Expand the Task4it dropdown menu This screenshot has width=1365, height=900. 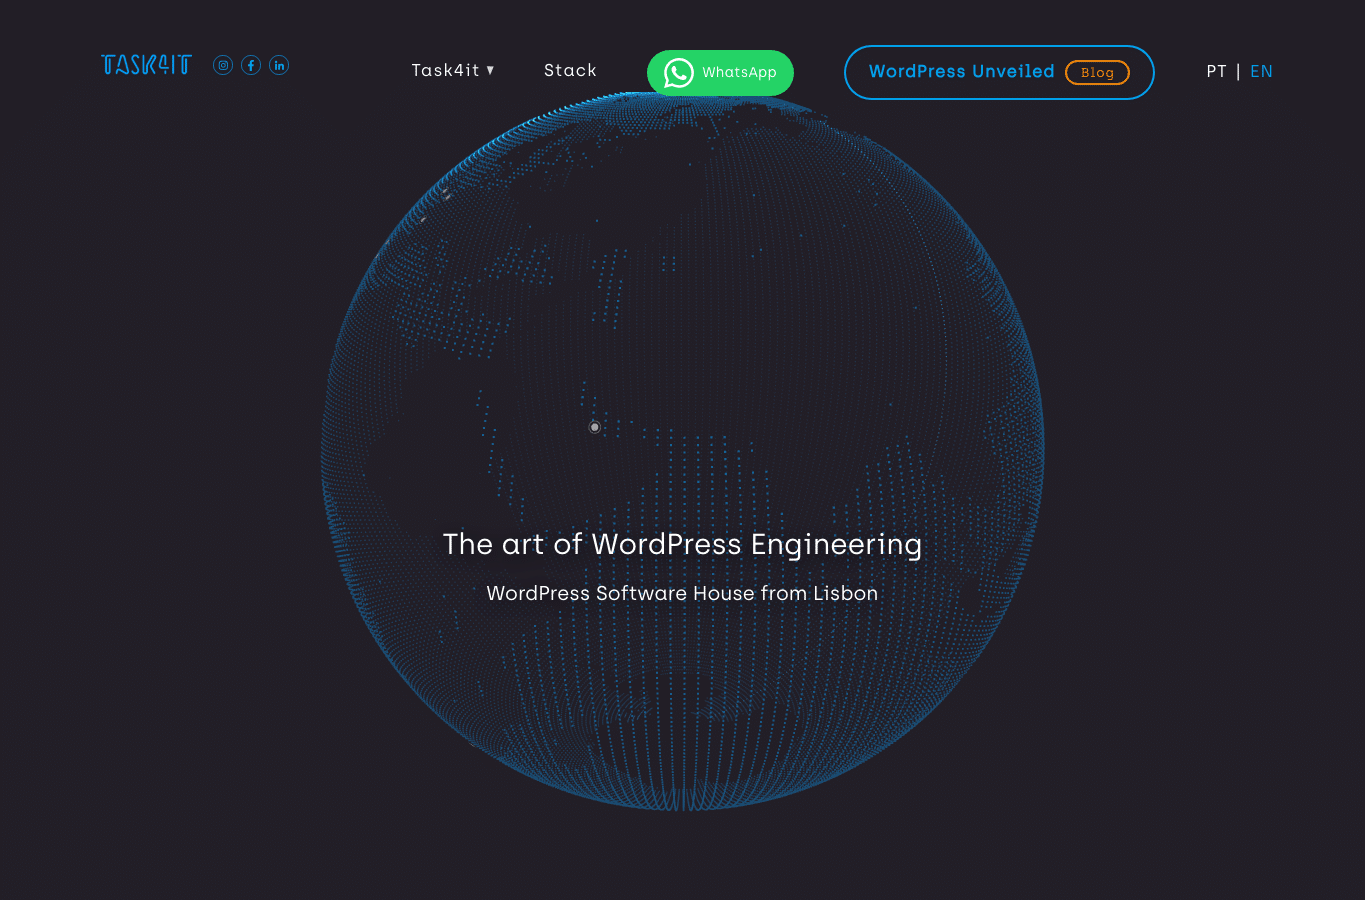point(453,70)
